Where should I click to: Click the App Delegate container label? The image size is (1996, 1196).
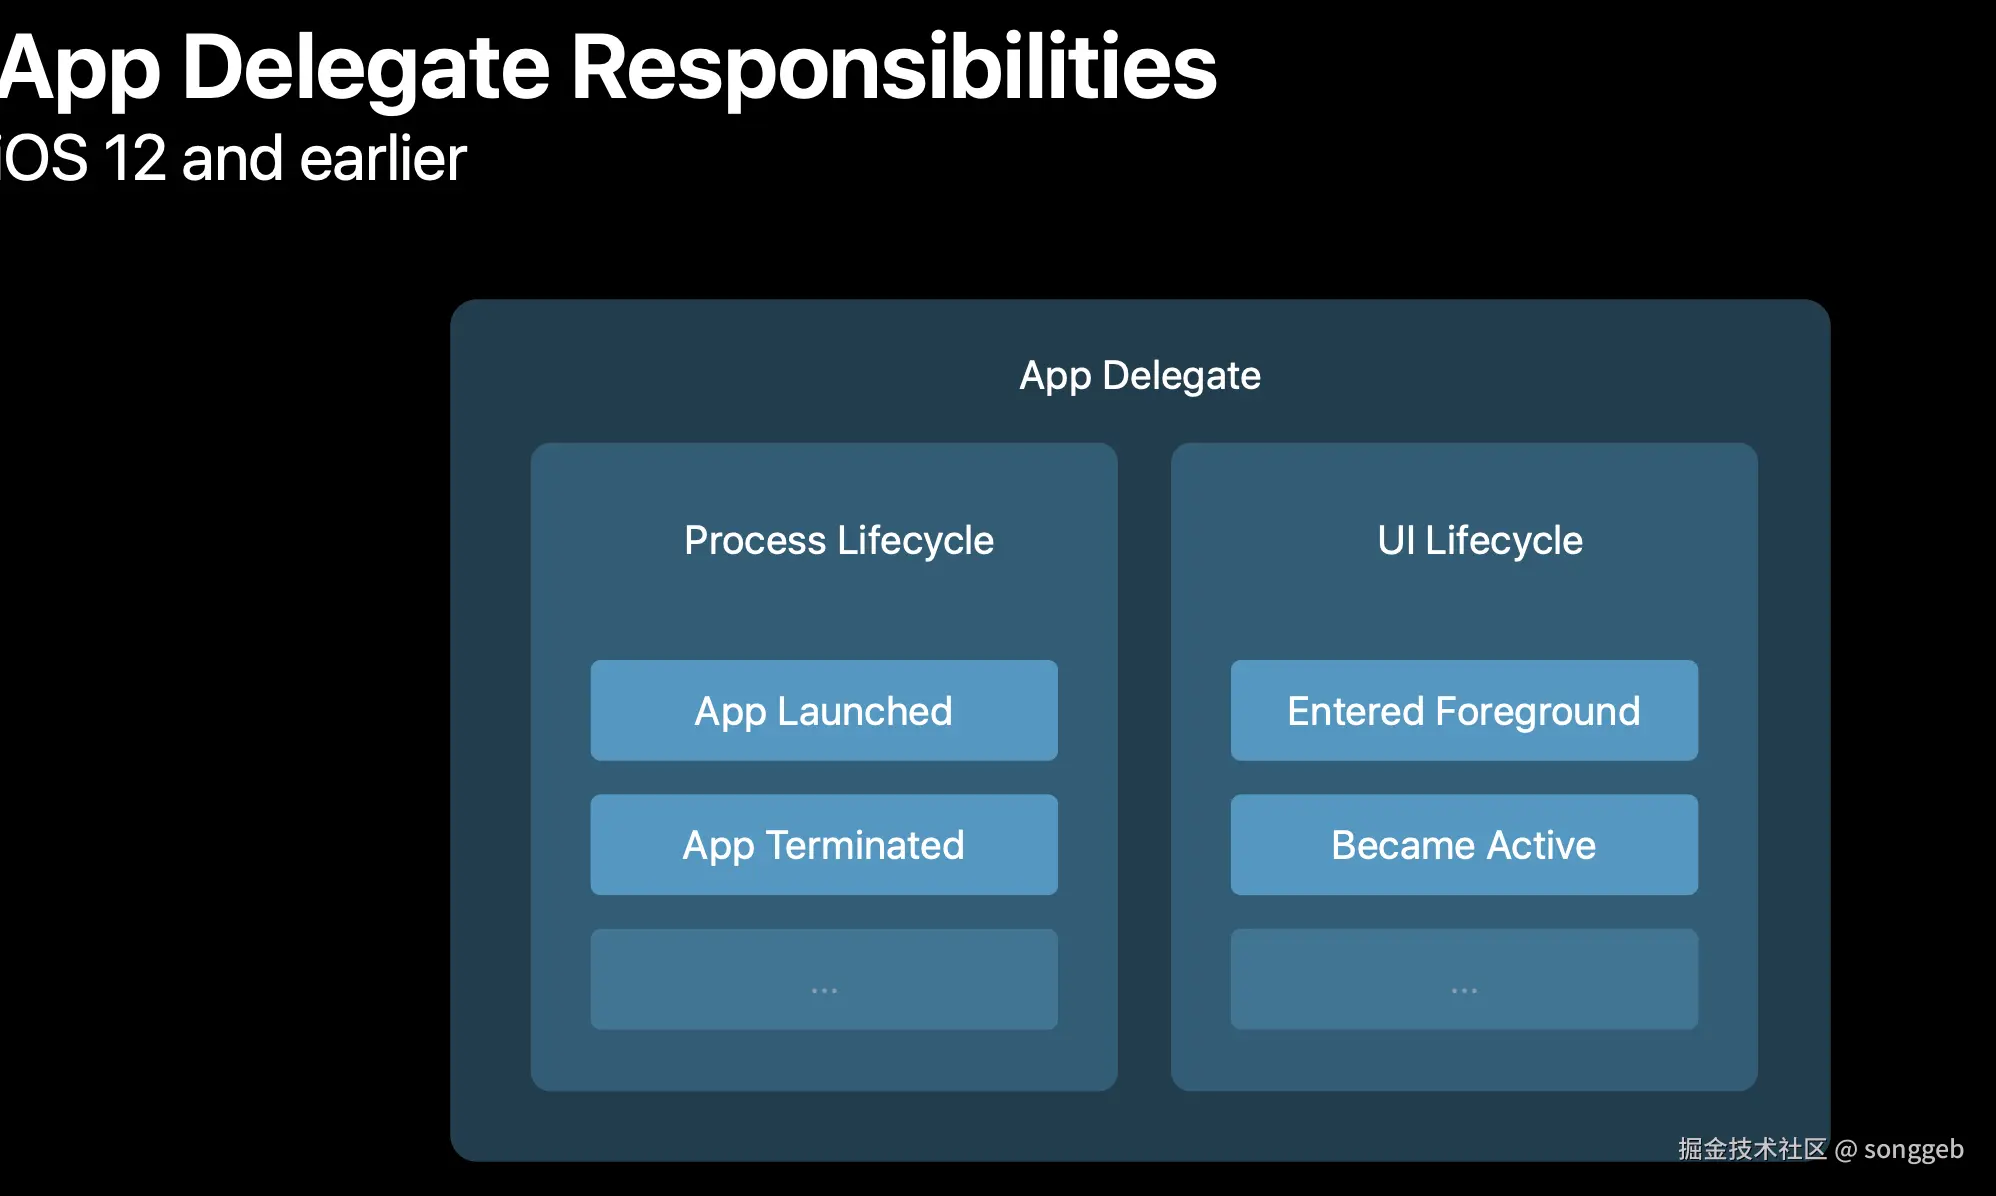tap(1139, 375)
